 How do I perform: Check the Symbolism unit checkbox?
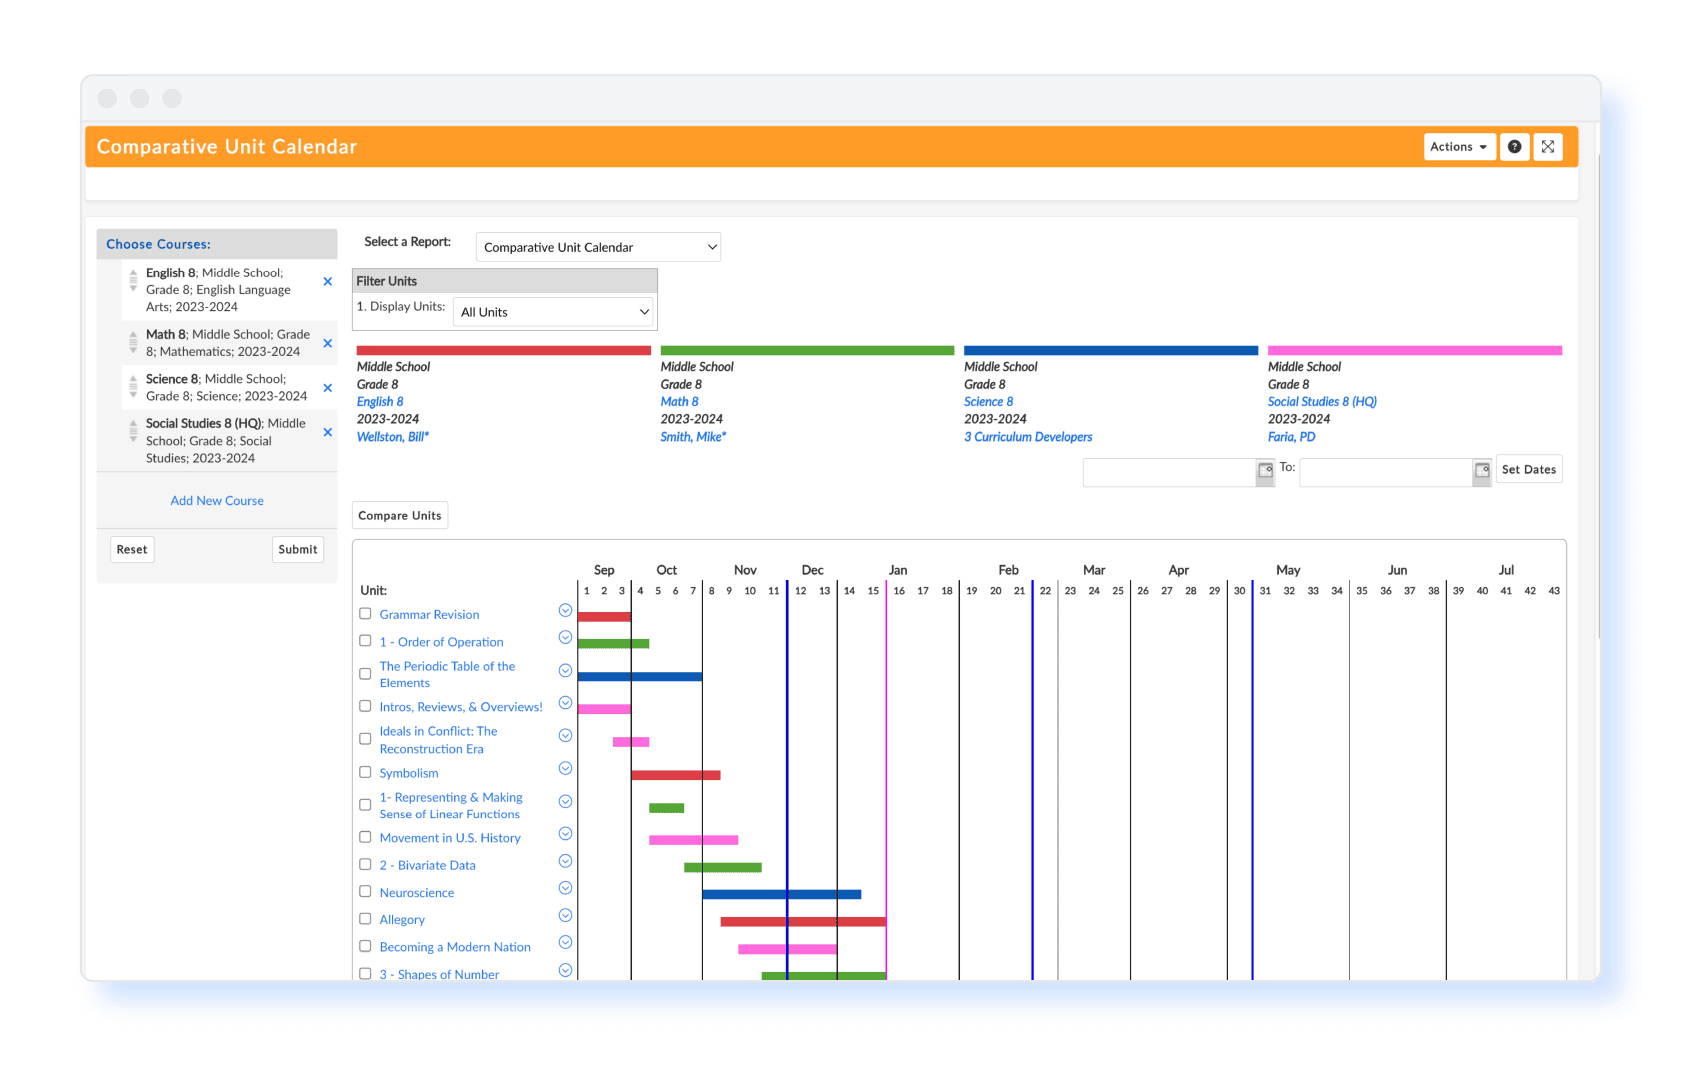point(365,772)
